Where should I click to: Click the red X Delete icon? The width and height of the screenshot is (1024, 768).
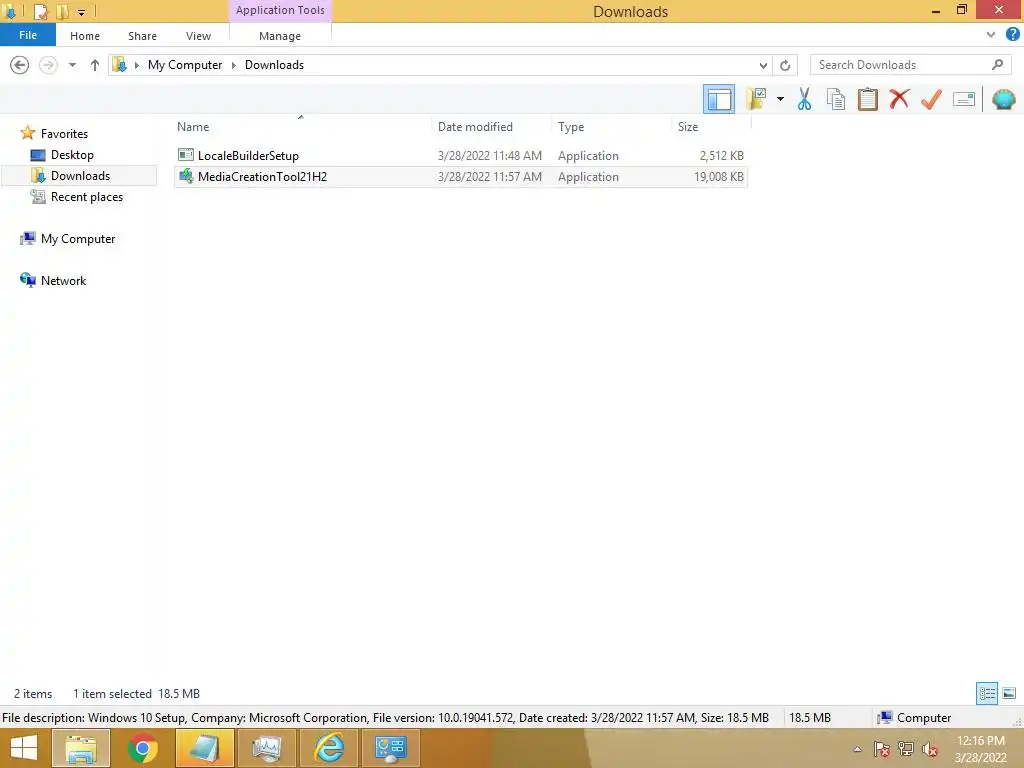[x=899, y=99]
